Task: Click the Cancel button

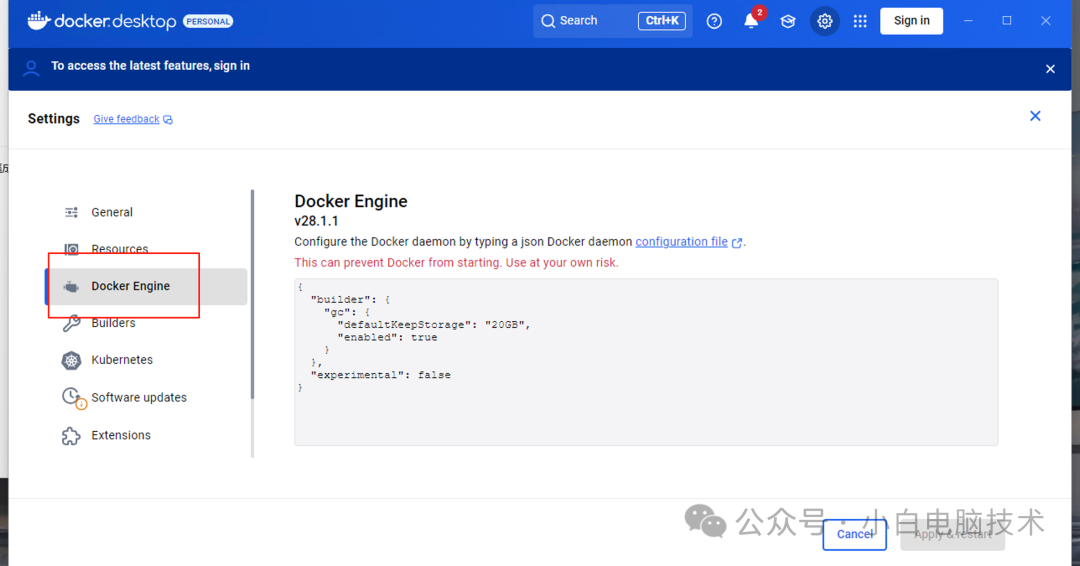Action: (854, 534)
